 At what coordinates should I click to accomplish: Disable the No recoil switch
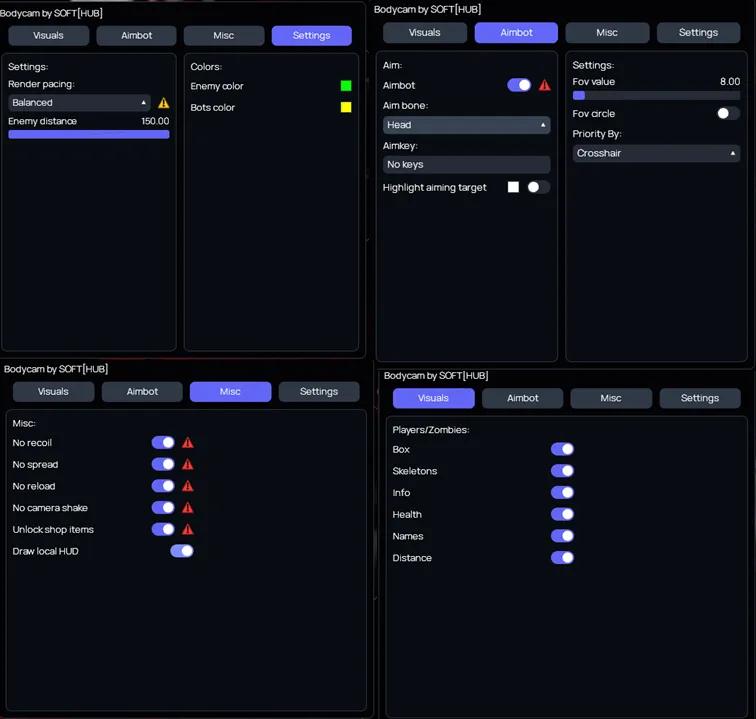click(163, 443)
